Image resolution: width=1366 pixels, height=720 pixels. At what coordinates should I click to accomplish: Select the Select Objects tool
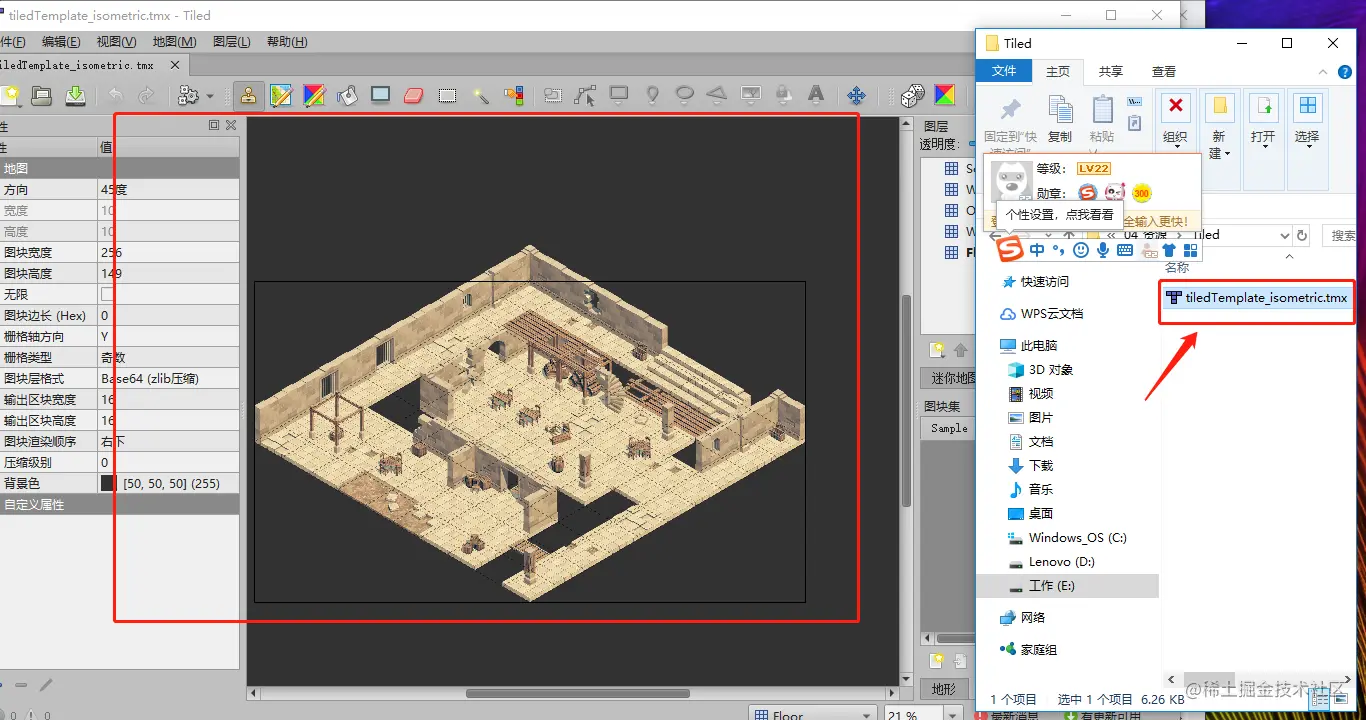pyautogui.click(x=553, y=96)
